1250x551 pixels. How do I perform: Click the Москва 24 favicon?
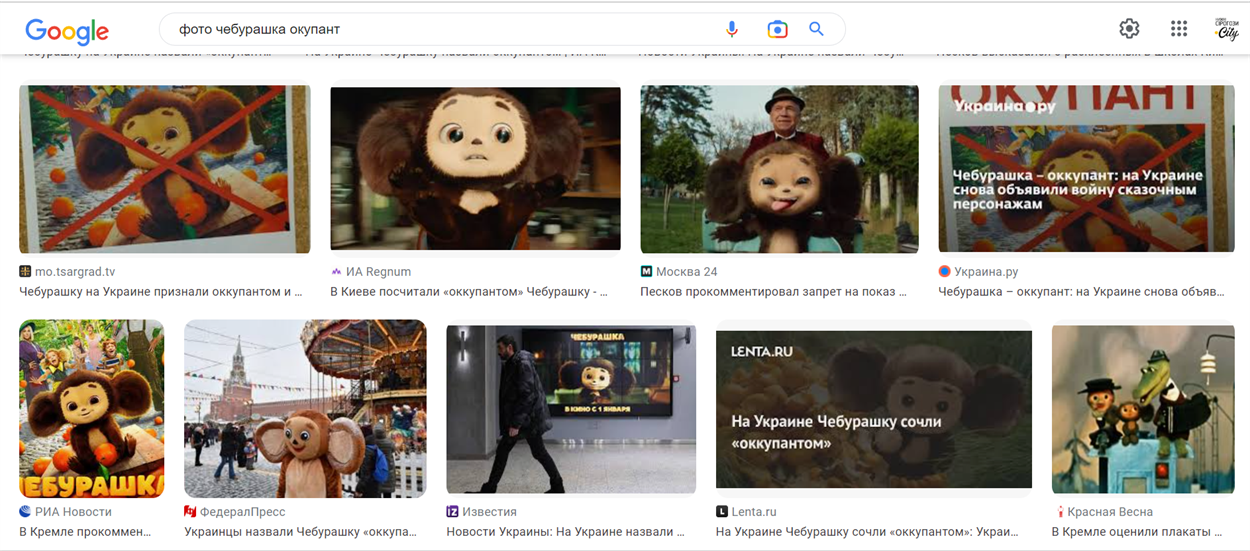pos(646,271)
